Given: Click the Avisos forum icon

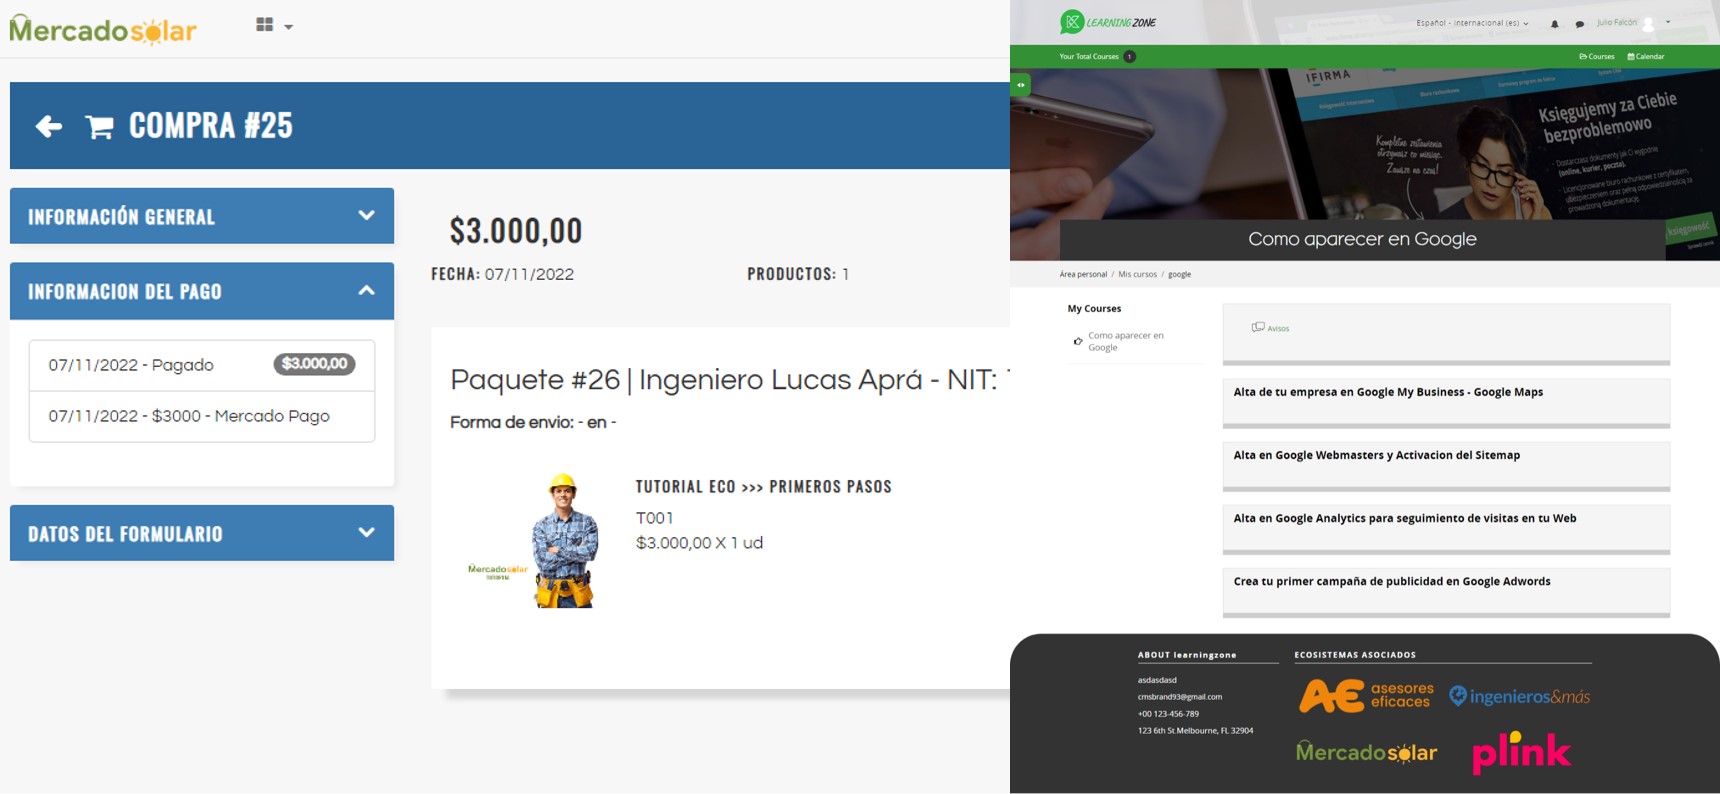Looking at the screenshot, I should tap(1258, 327).
